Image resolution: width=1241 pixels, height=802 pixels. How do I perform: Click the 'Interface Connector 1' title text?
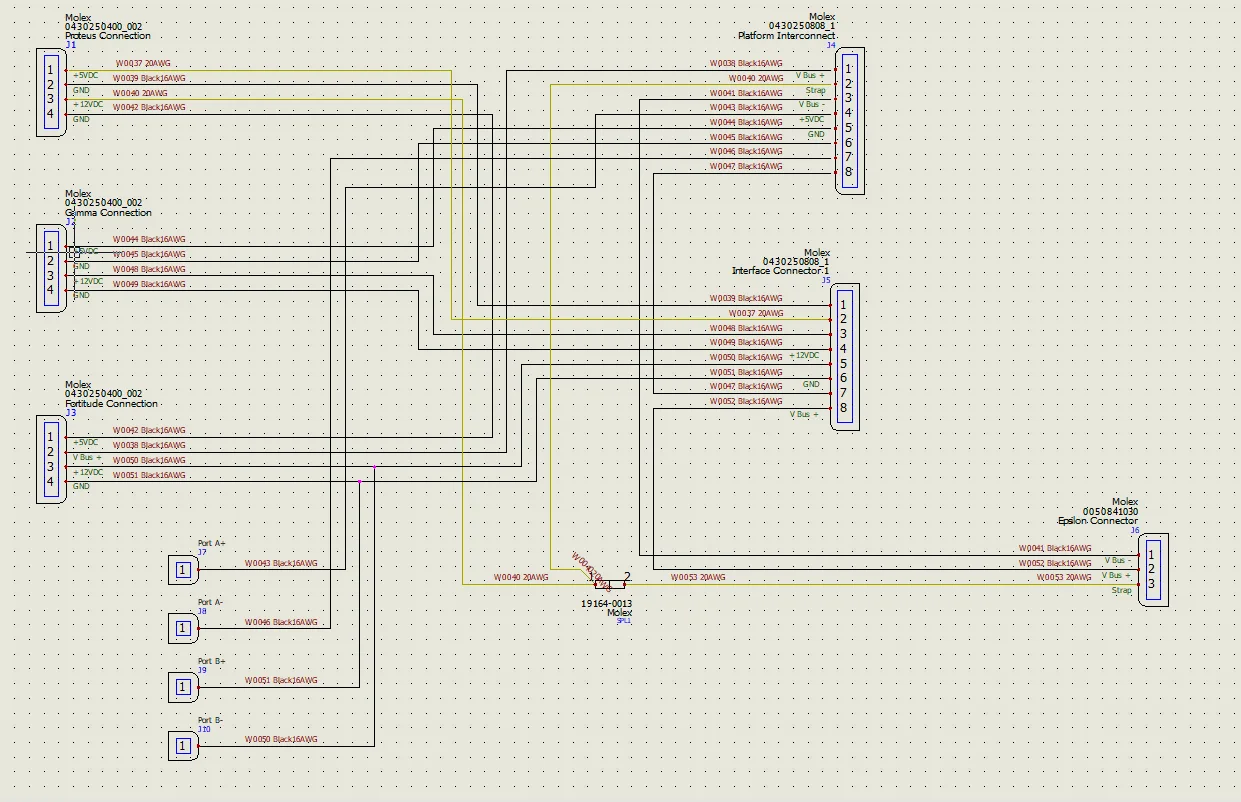781,271
